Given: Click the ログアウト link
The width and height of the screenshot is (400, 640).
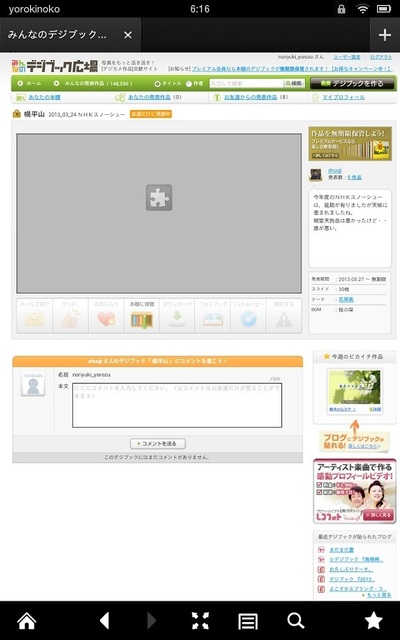Looking at the screenshot, I should [381, 57].
